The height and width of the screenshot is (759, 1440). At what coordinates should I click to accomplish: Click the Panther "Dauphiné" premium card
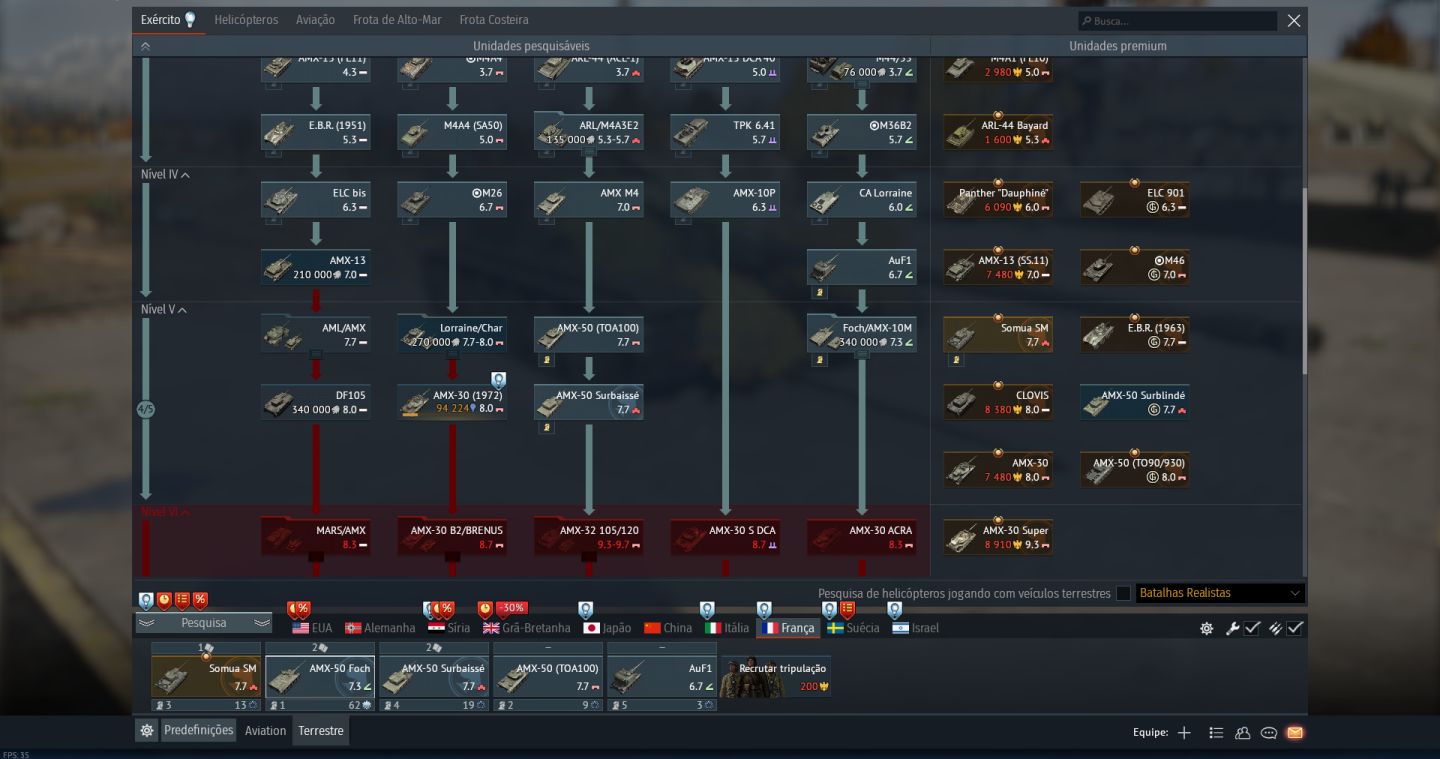pyautogui.click(x=997, y=200)
